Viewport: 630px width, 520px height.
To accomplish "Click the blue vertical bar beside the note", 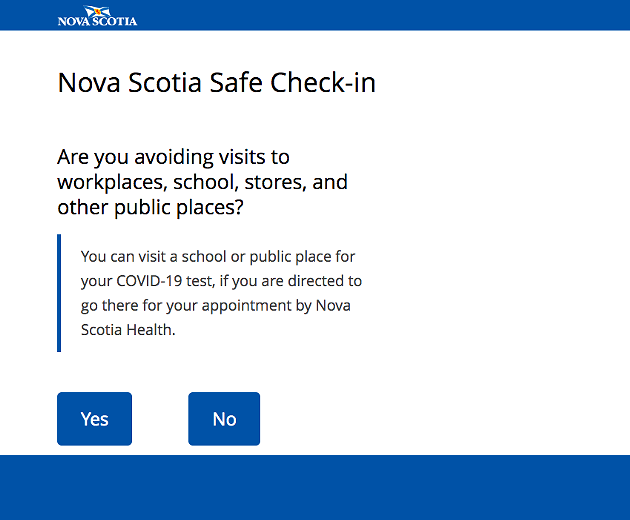I will [x=59, y=293].
